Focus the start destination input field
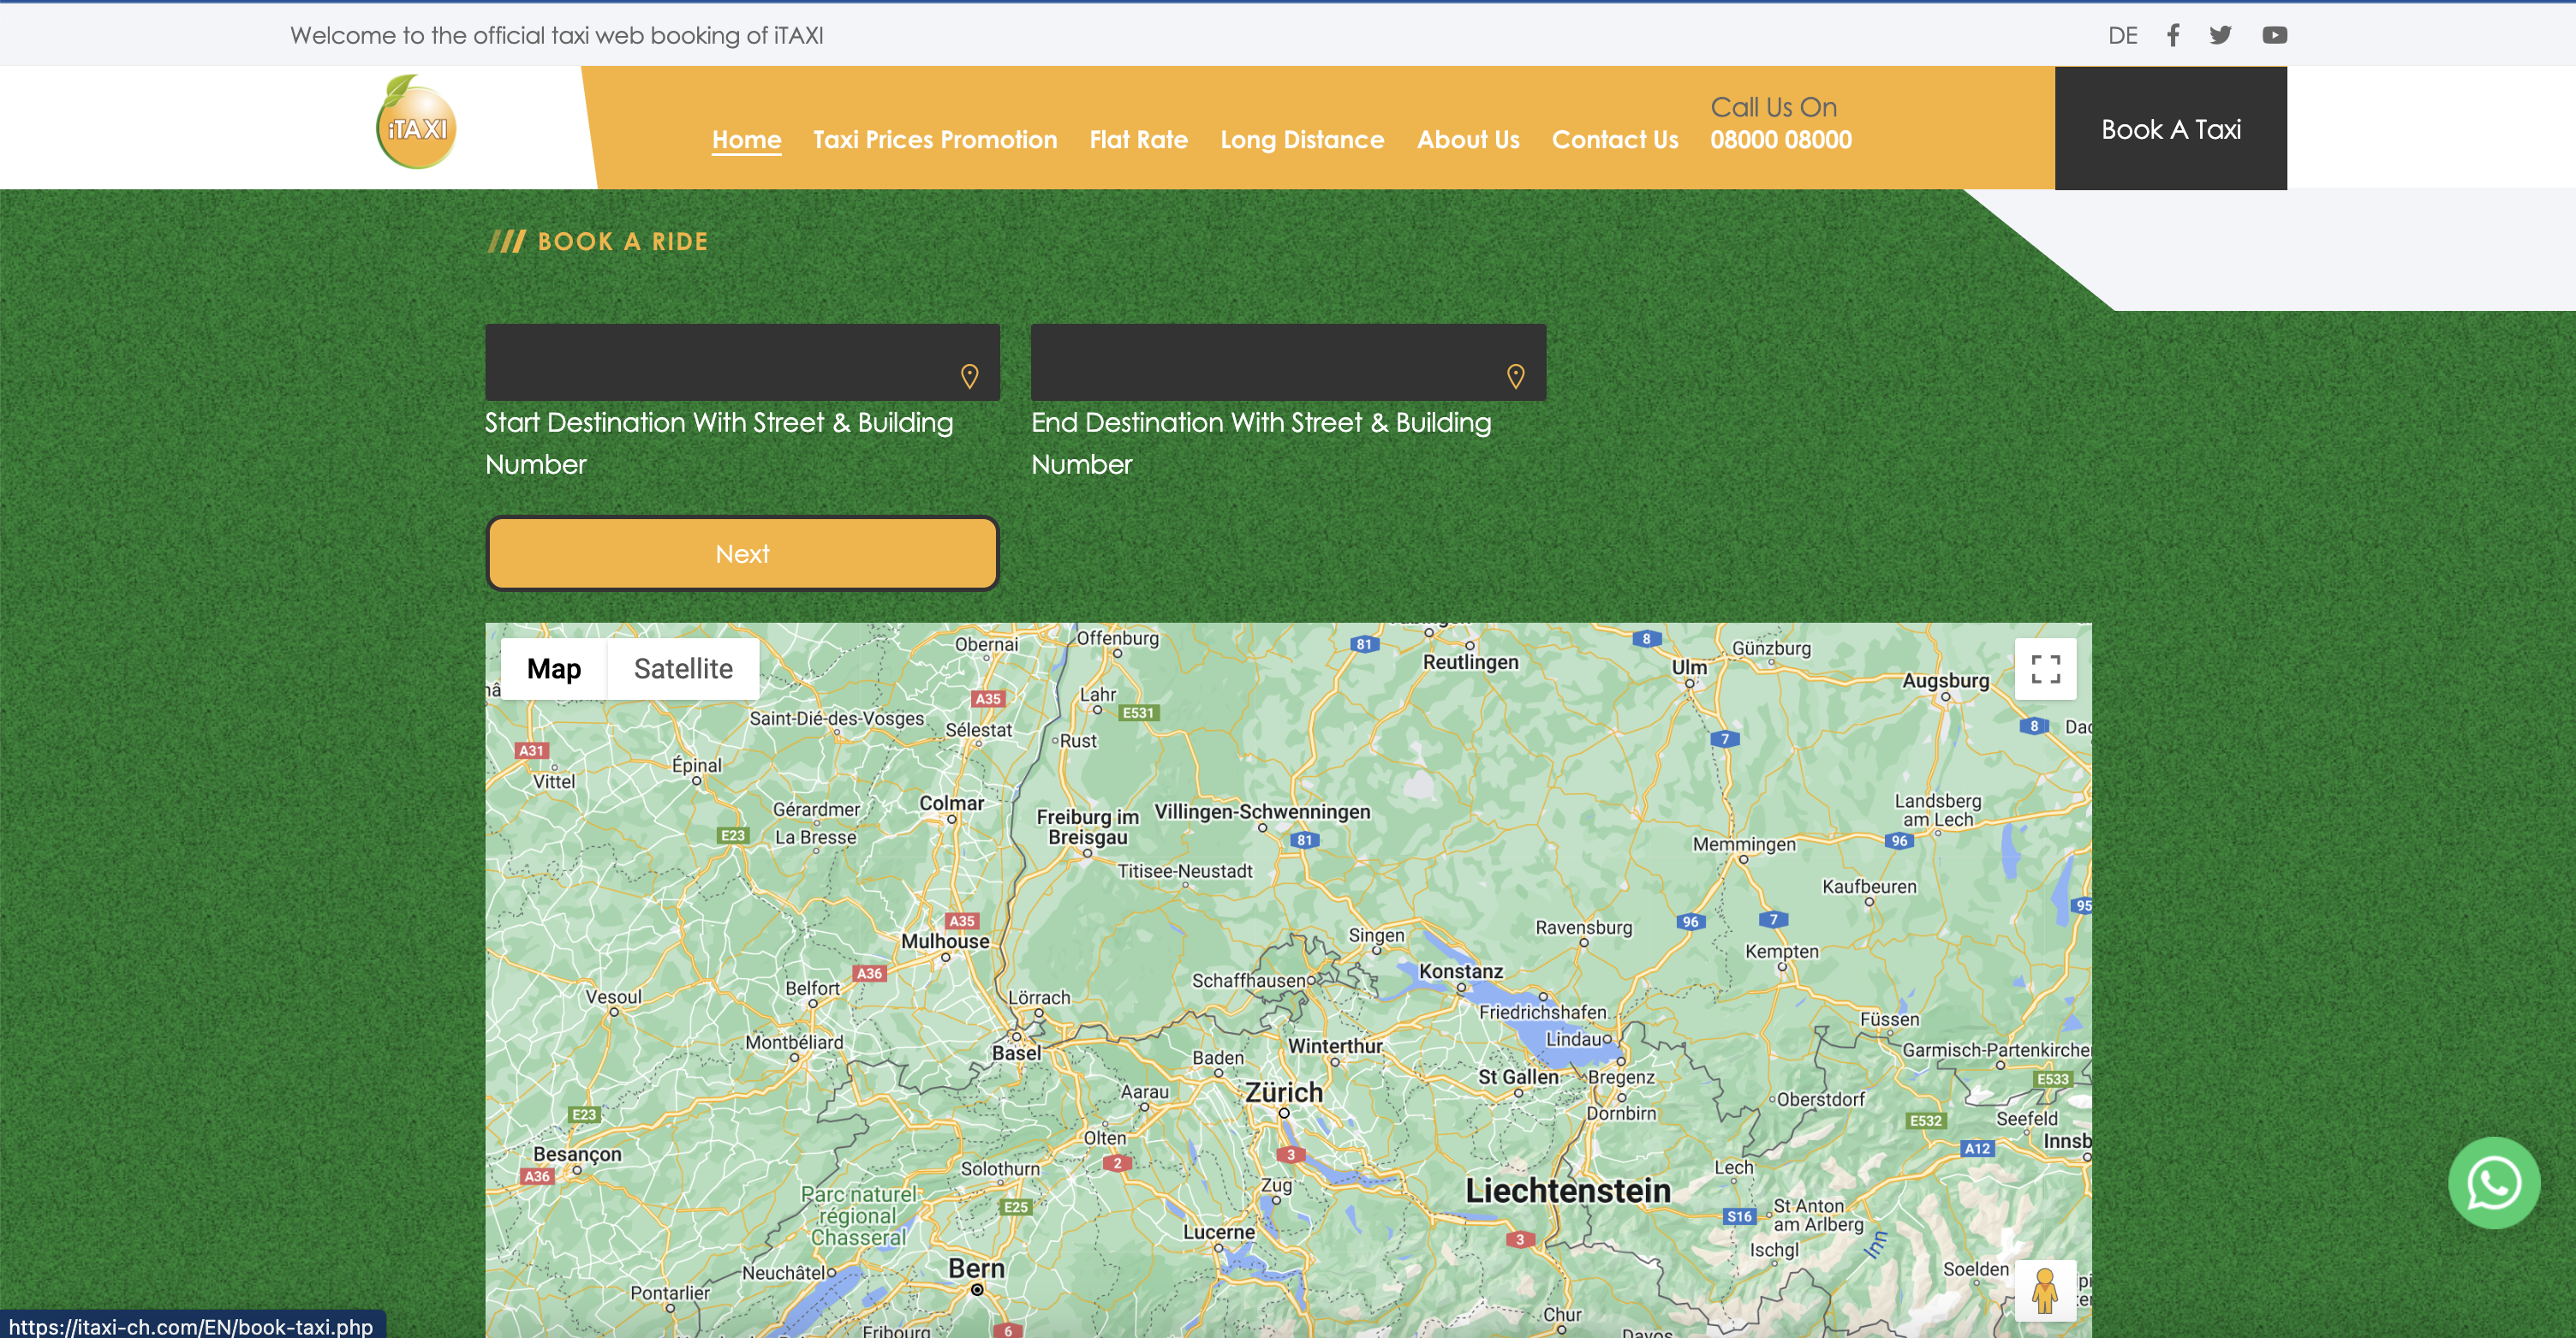Screen dimensions: 2576x1338 click(x=720, y=362)
